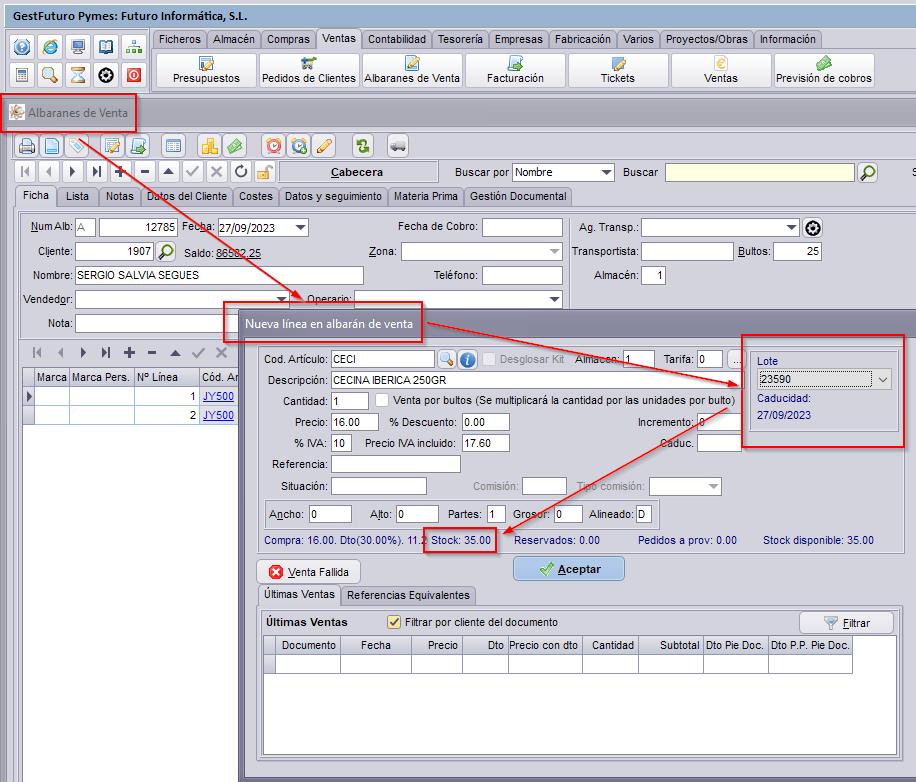
Task: Switch to the Datos y seguimiento tab
Action: click(333, 196)
